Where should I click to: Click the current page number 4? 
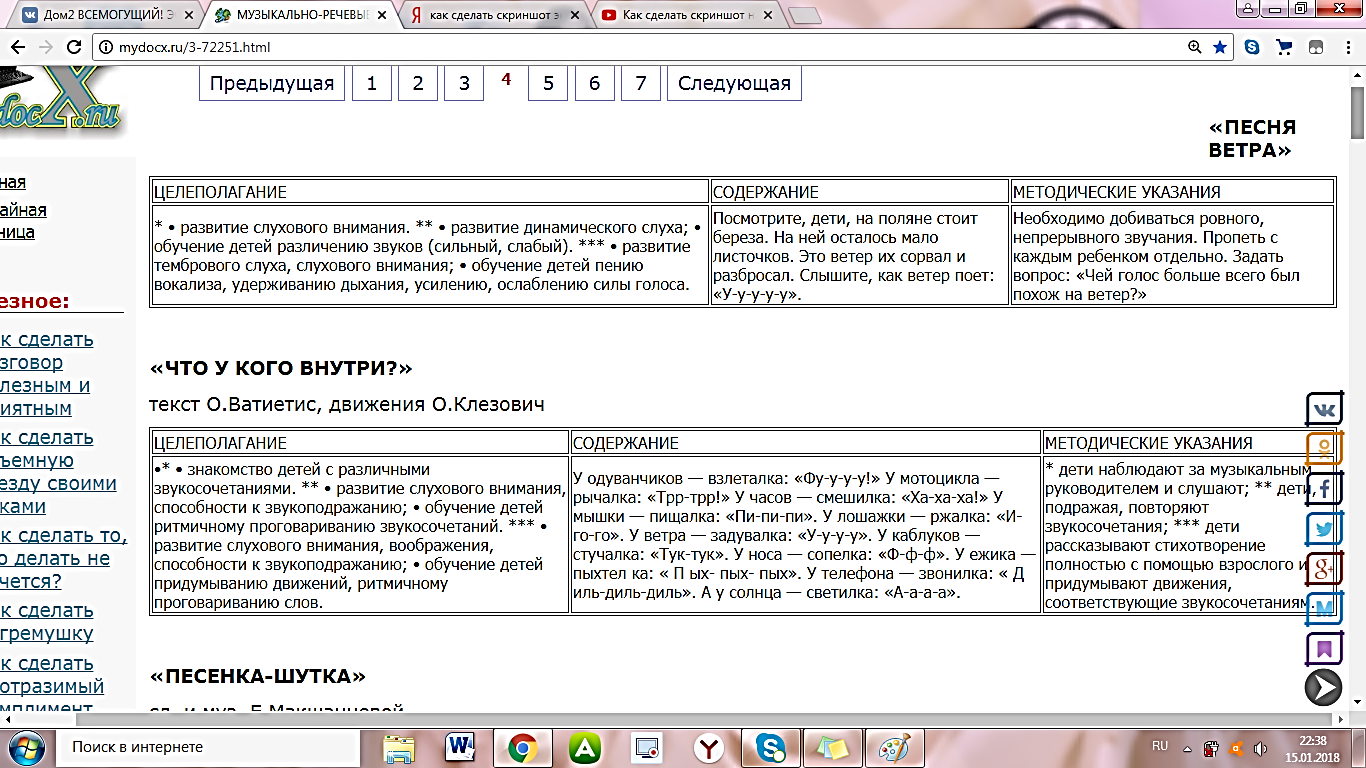[507, 79]
